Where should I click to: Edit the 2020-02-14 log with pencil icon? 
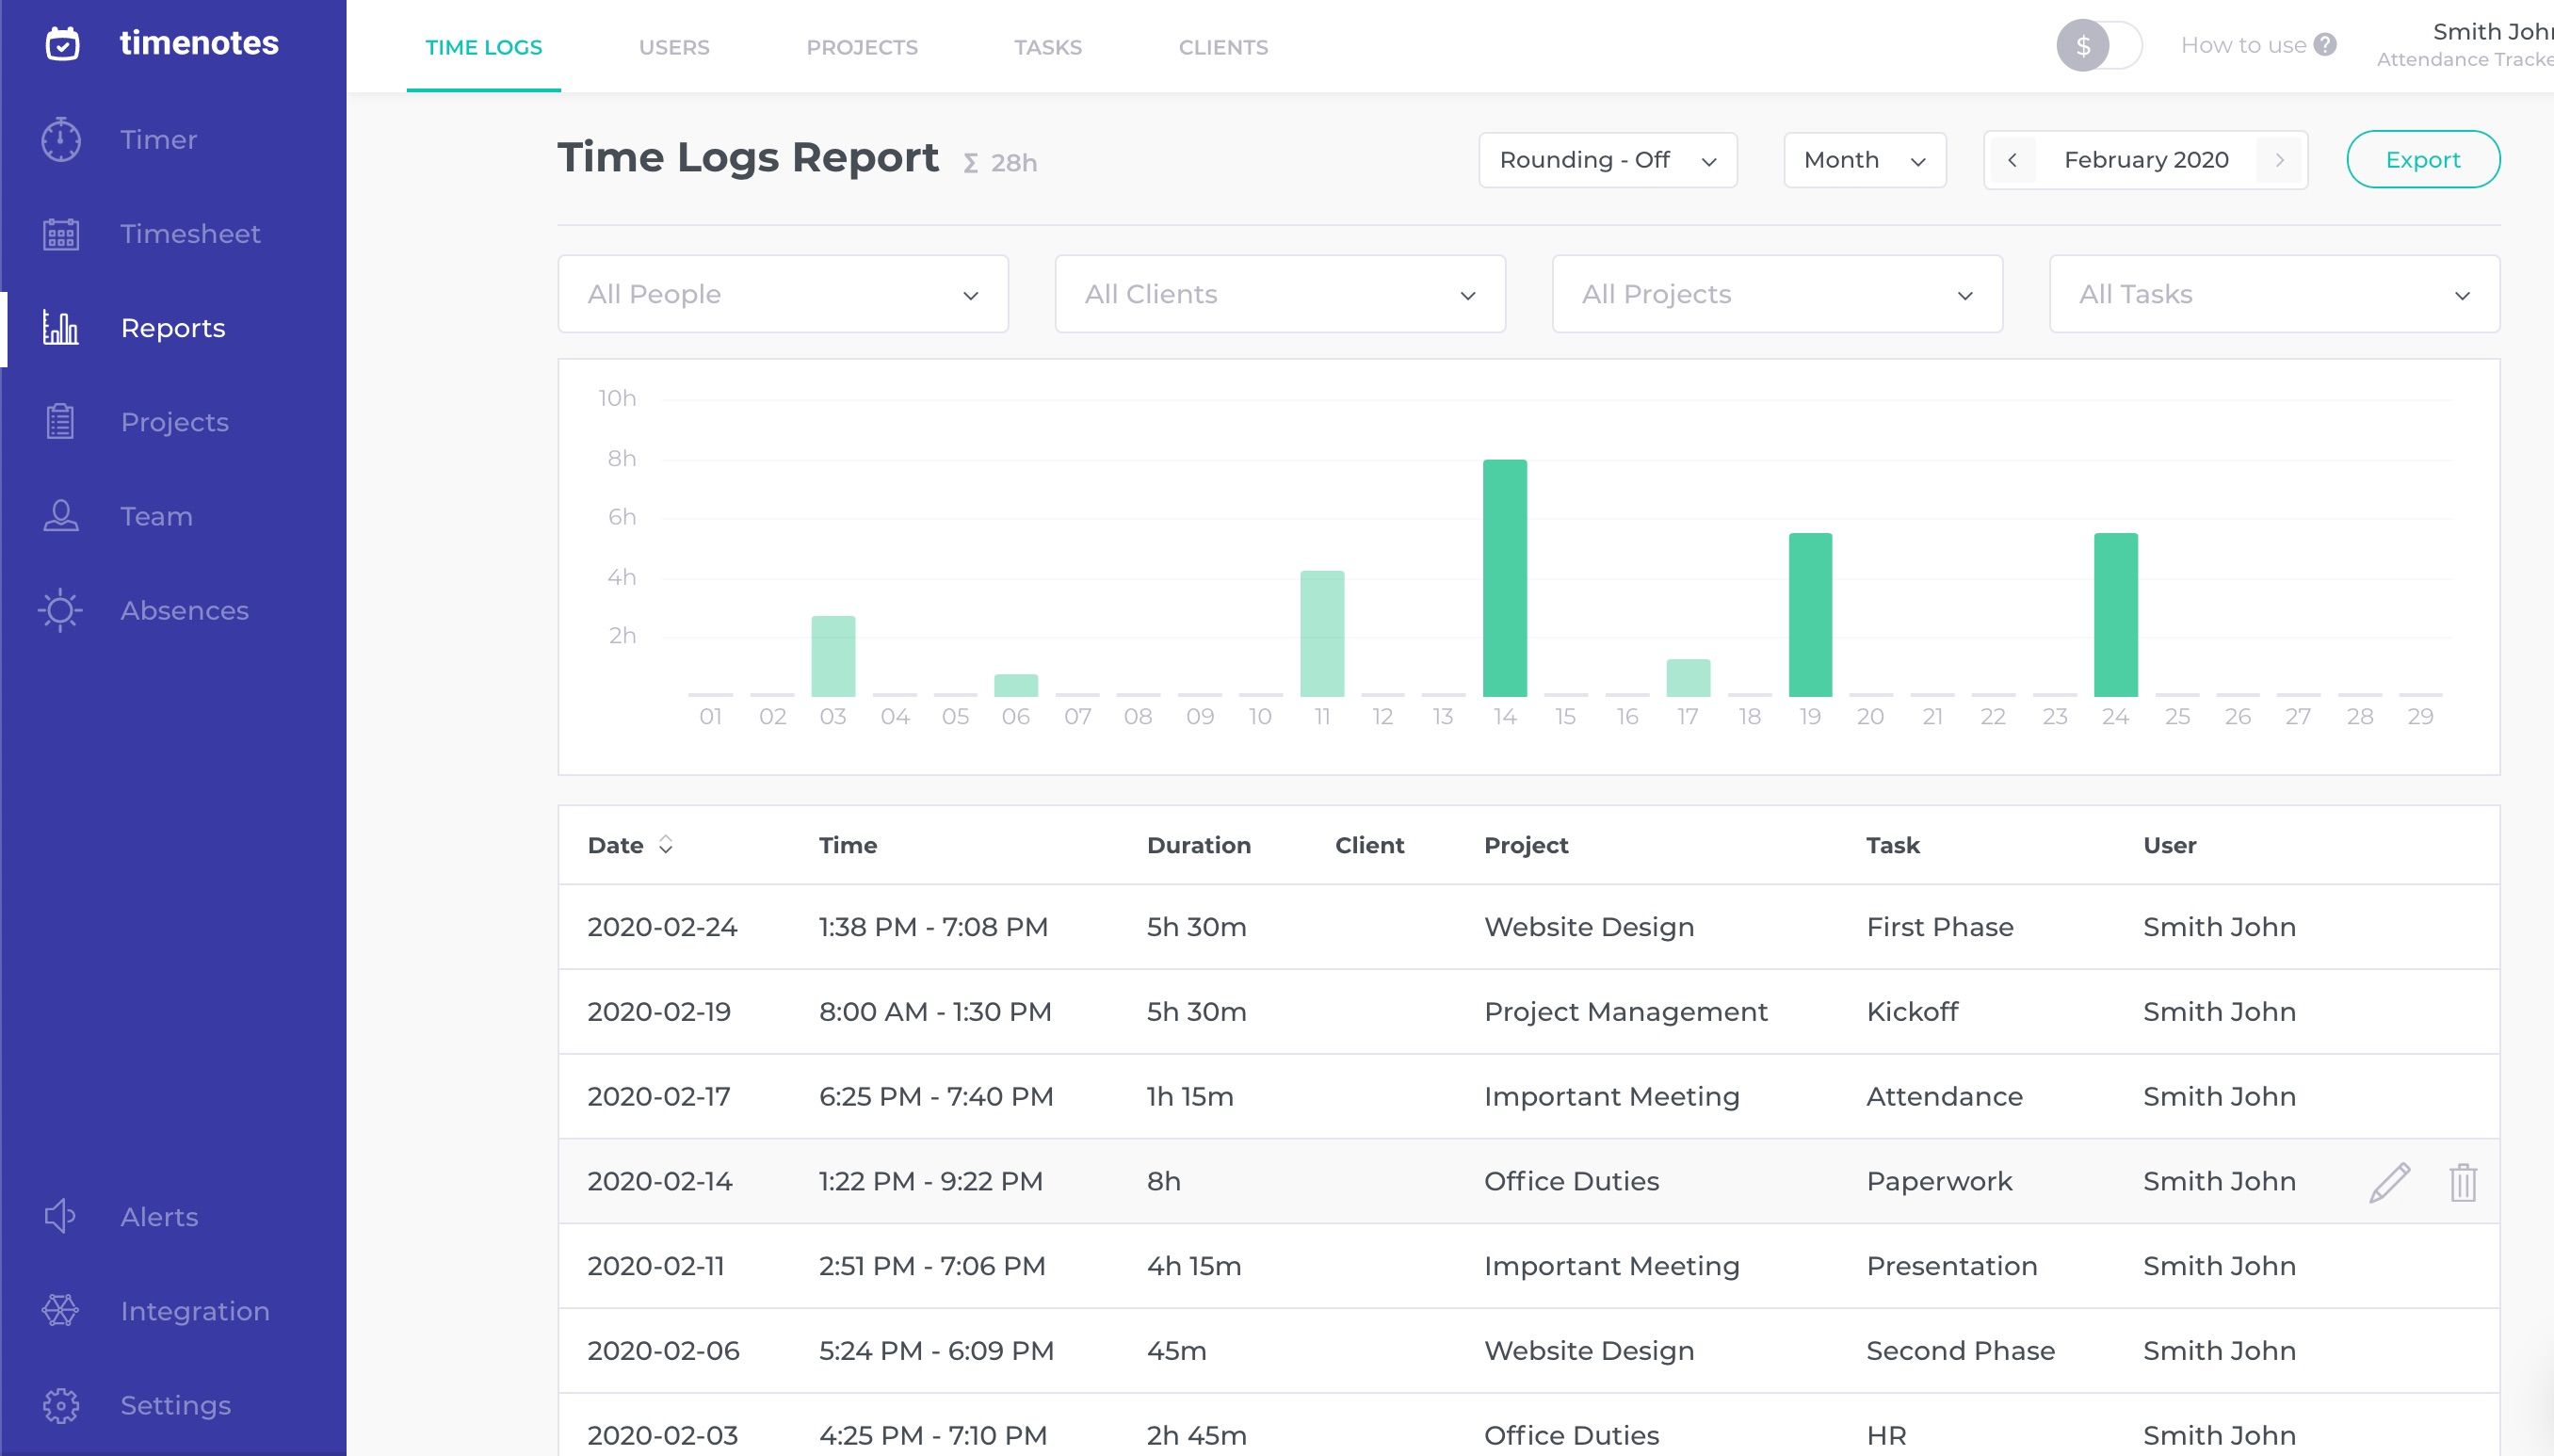point(2389,1182)
